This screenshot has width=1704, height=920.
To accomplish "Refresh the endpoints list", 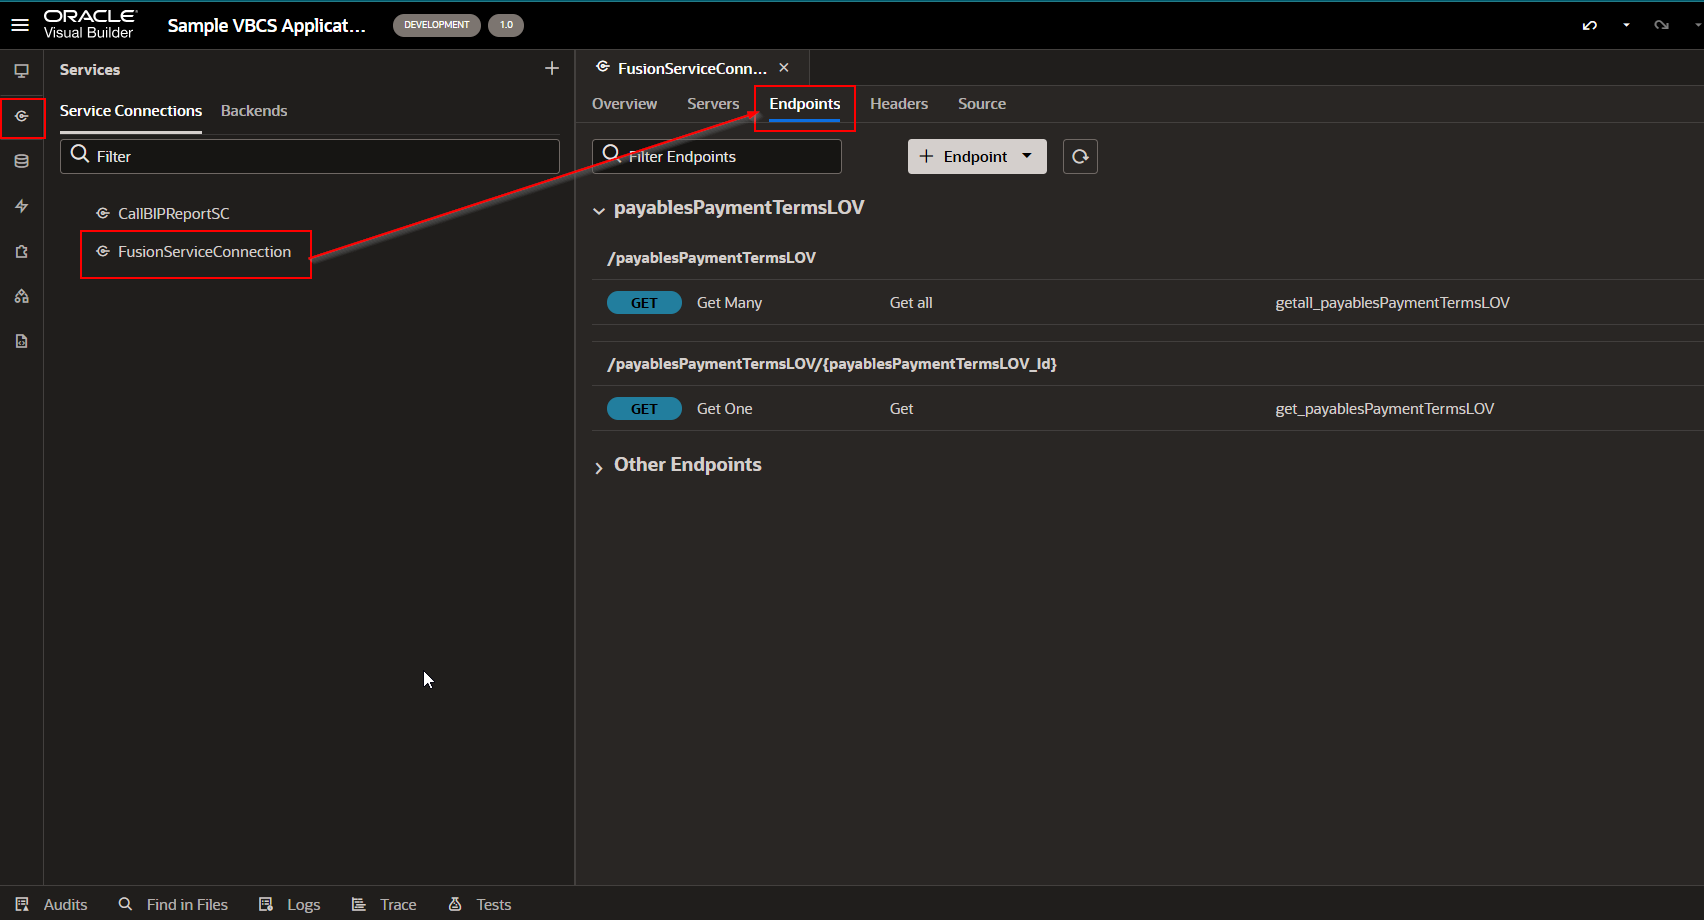I will (x=1080, y=156).
